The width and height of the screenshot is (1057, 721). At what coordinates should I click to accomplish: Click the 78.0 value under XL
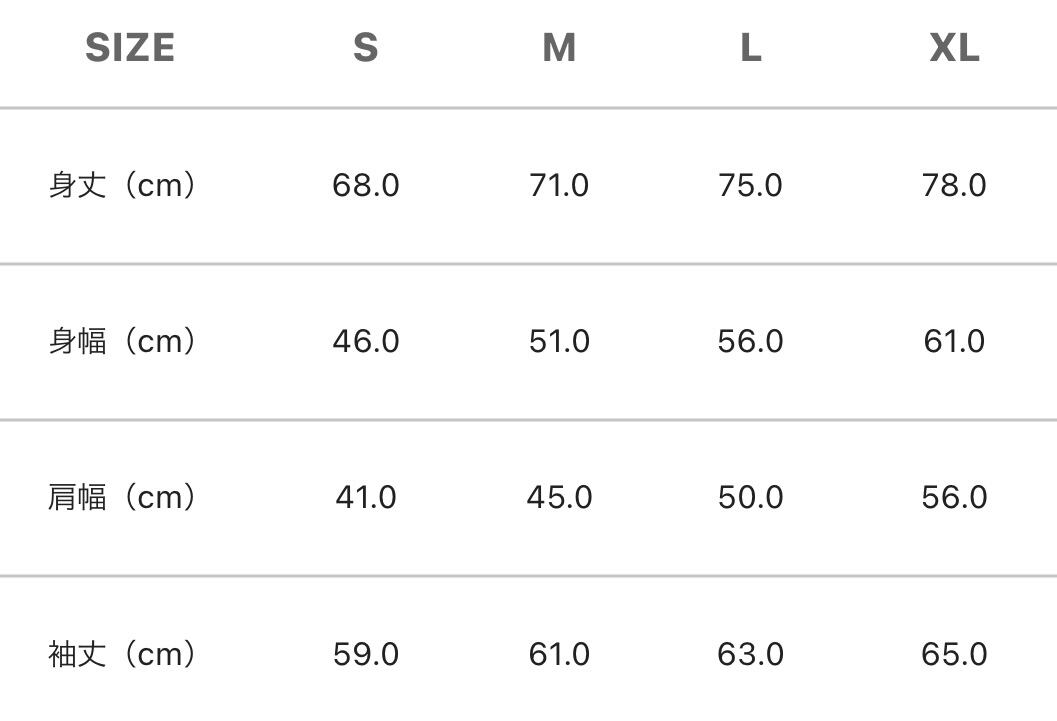pos(954,185)
